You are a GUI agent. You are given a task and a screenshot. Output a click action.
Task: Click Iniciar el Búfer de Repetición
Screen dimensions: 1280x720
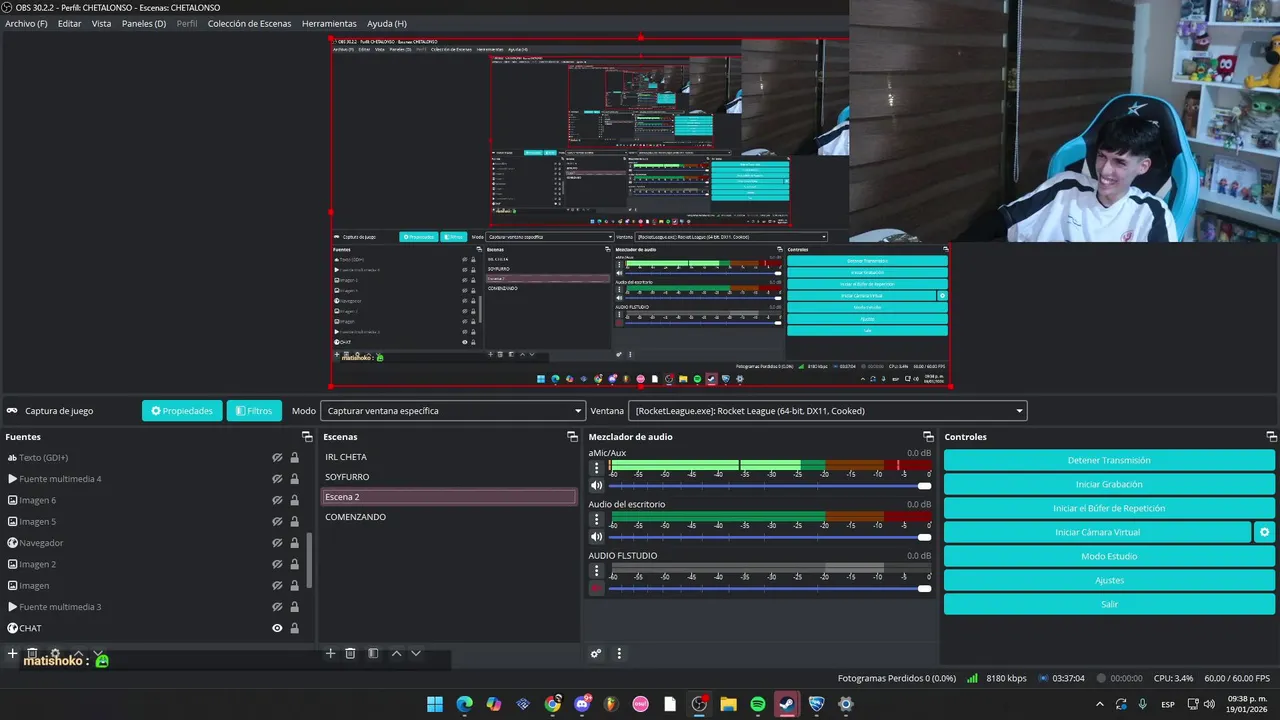[1109, 508]
